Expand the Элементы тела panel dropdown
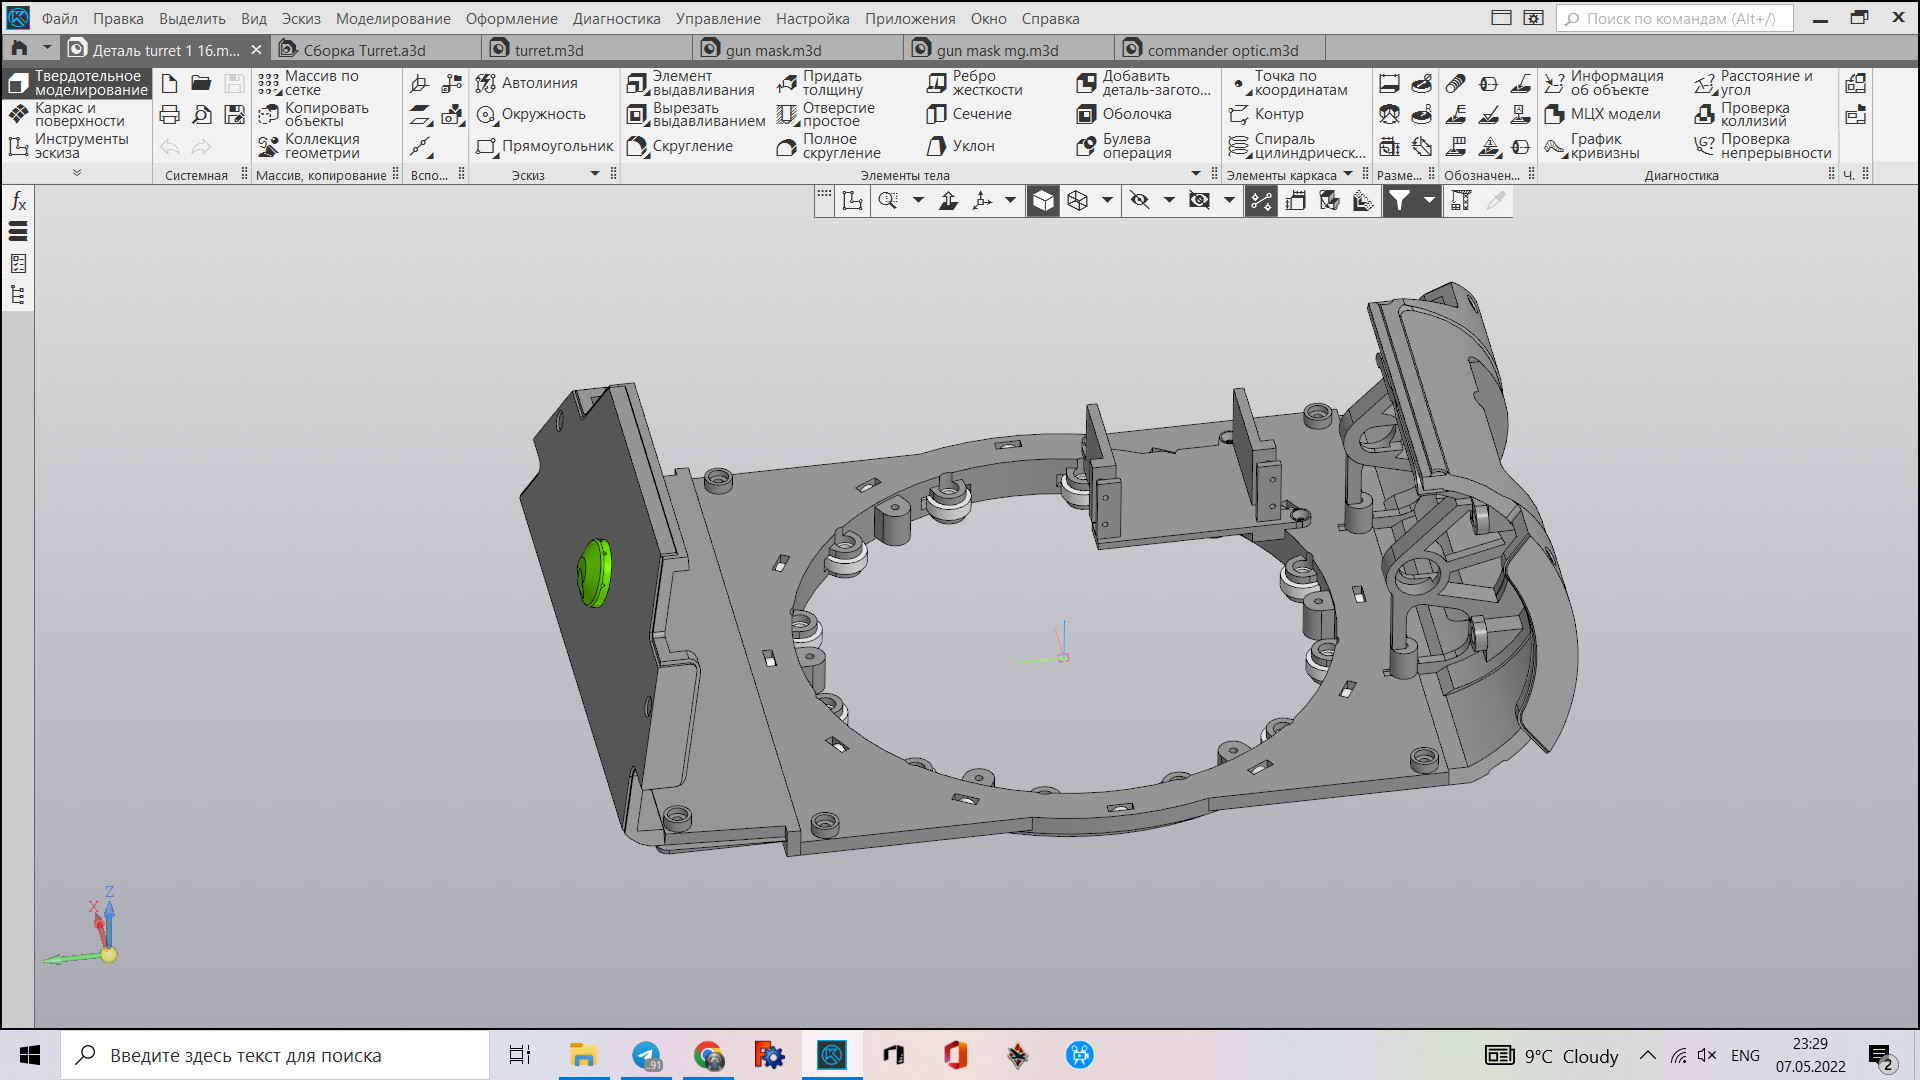The image size is (1920, 1080). [x=1196, y=174]
